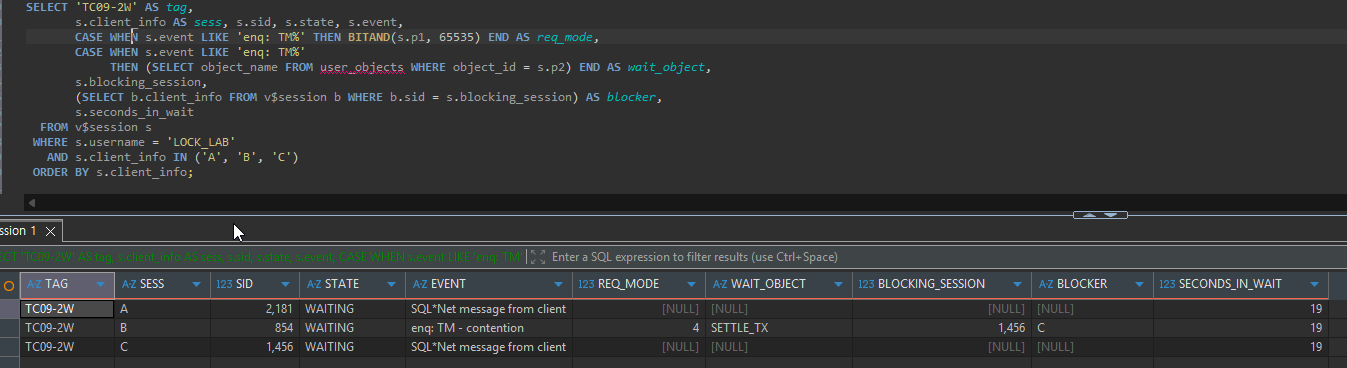Select the SESS cell containing A

162,309
